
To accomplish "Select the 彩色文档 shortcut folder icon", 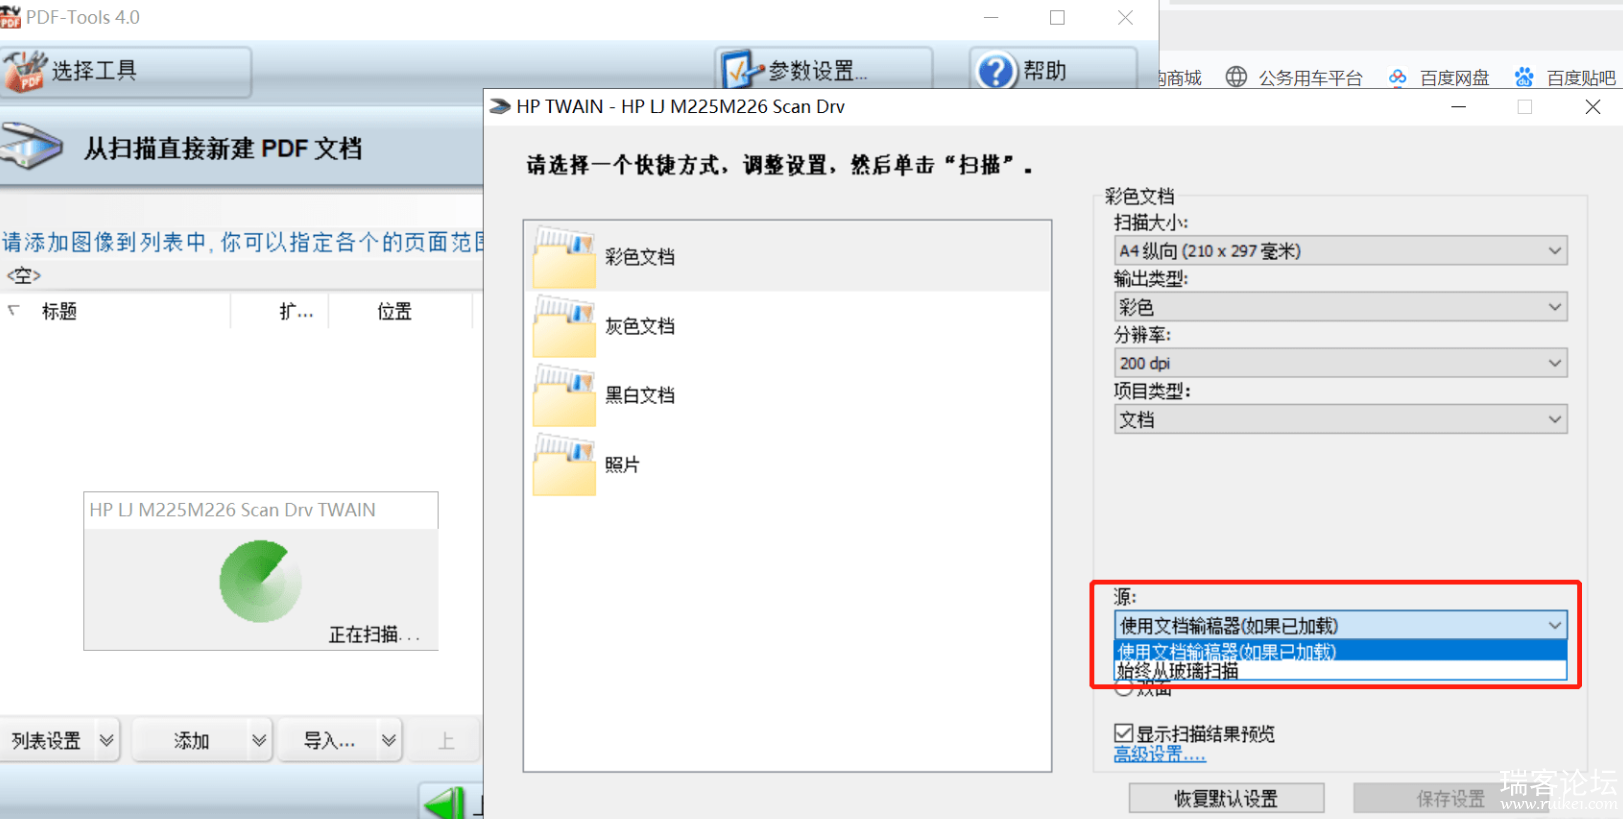I will [x=564, y=257].
